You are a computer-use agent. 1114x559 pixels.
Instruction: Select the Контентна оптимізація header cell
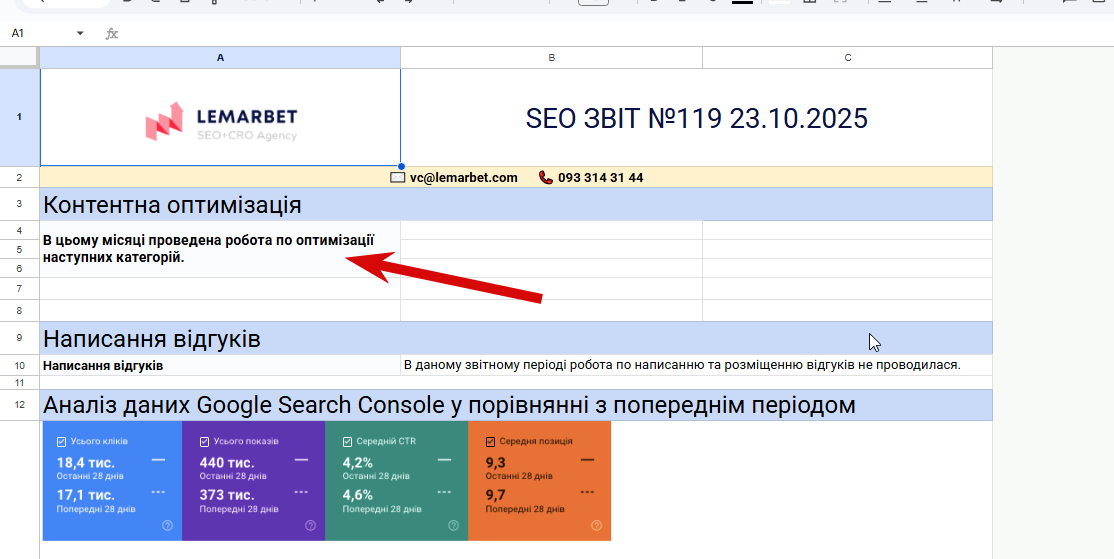516,205
